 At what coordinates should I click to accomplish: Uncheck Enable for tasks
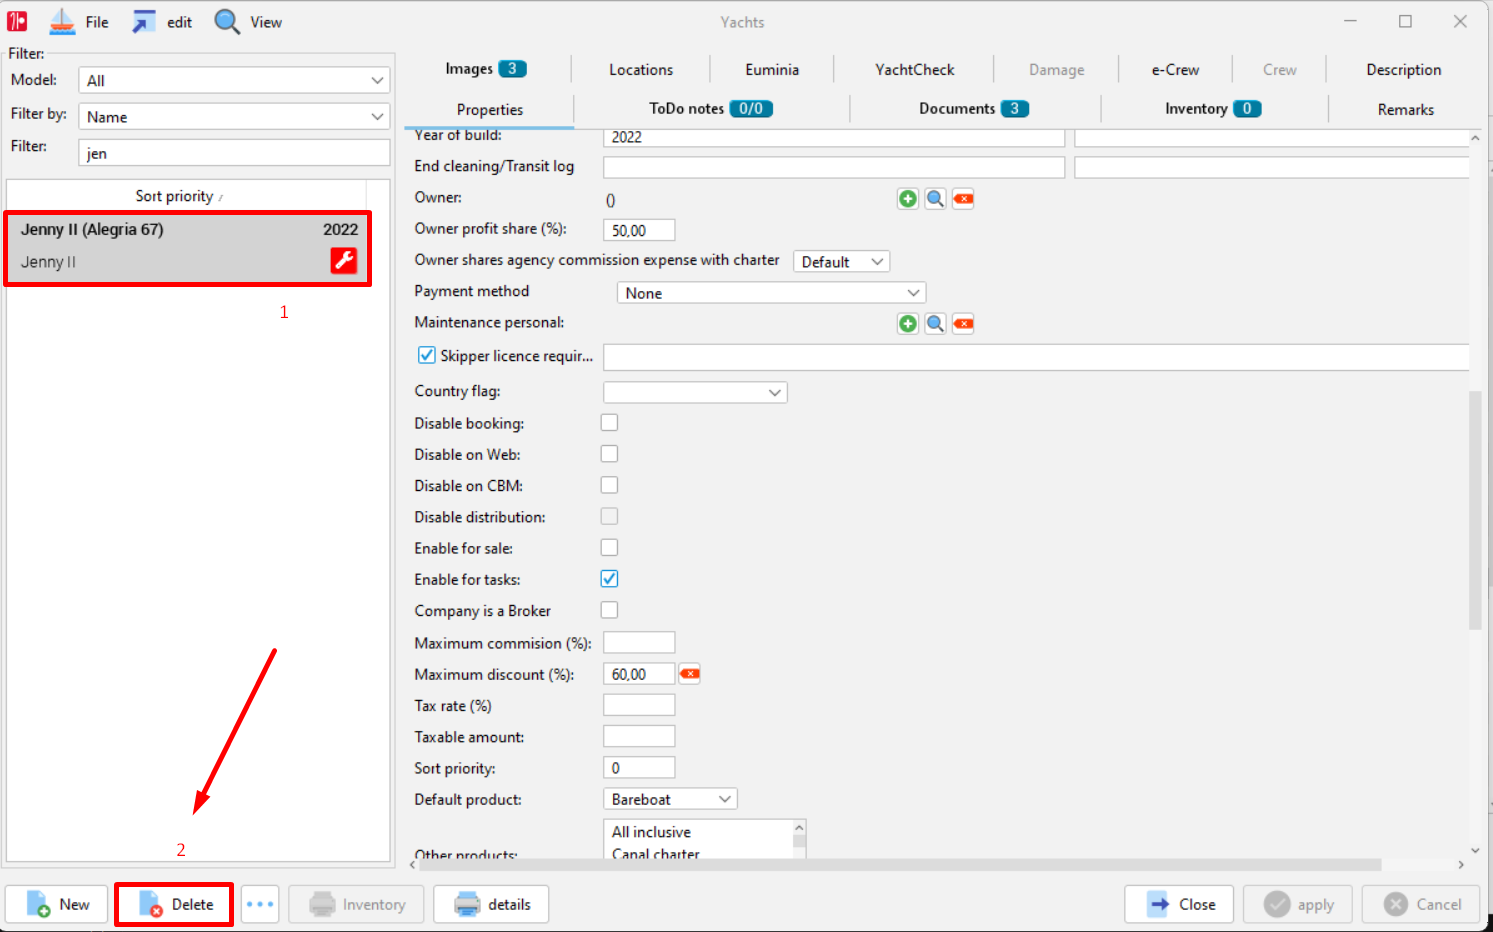(609, 579)
